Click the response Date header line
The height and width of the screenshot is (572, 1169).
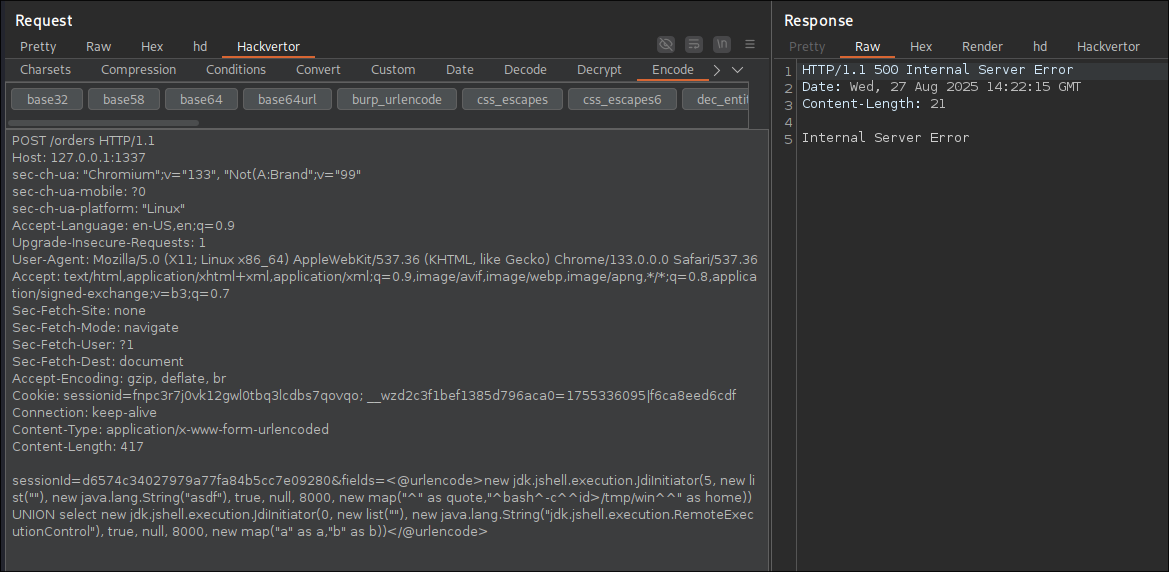click(x=941, y=87)
